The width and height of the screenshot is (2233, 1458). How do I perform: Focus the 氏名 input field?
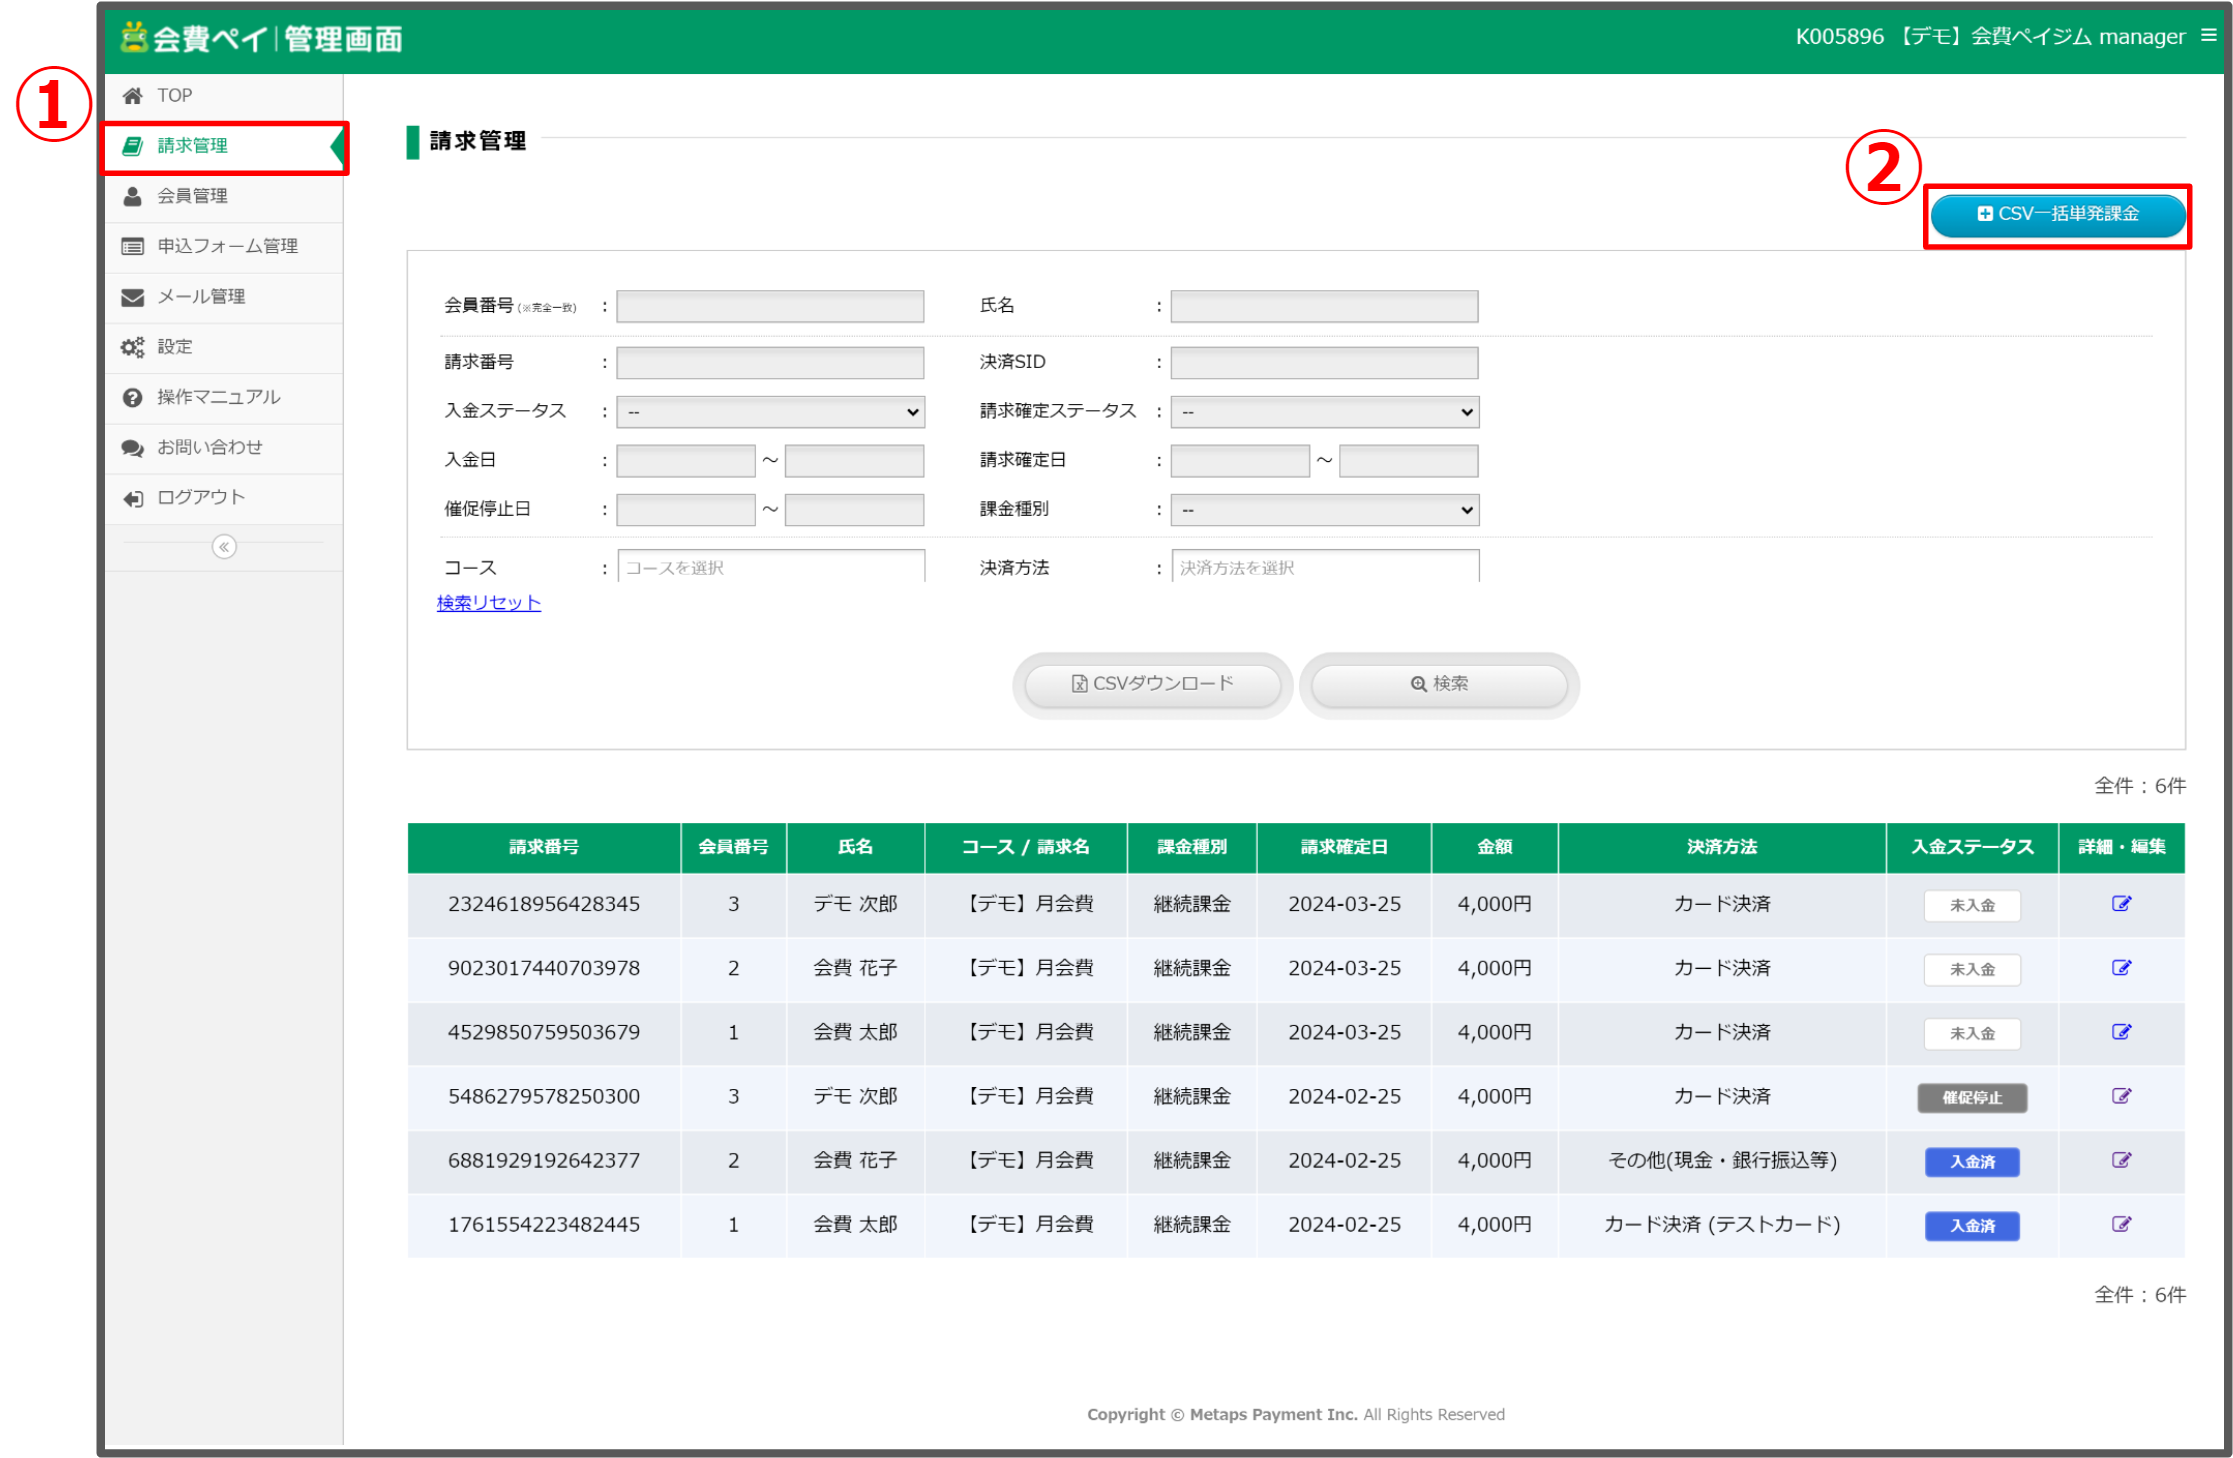pos(1324,306)
